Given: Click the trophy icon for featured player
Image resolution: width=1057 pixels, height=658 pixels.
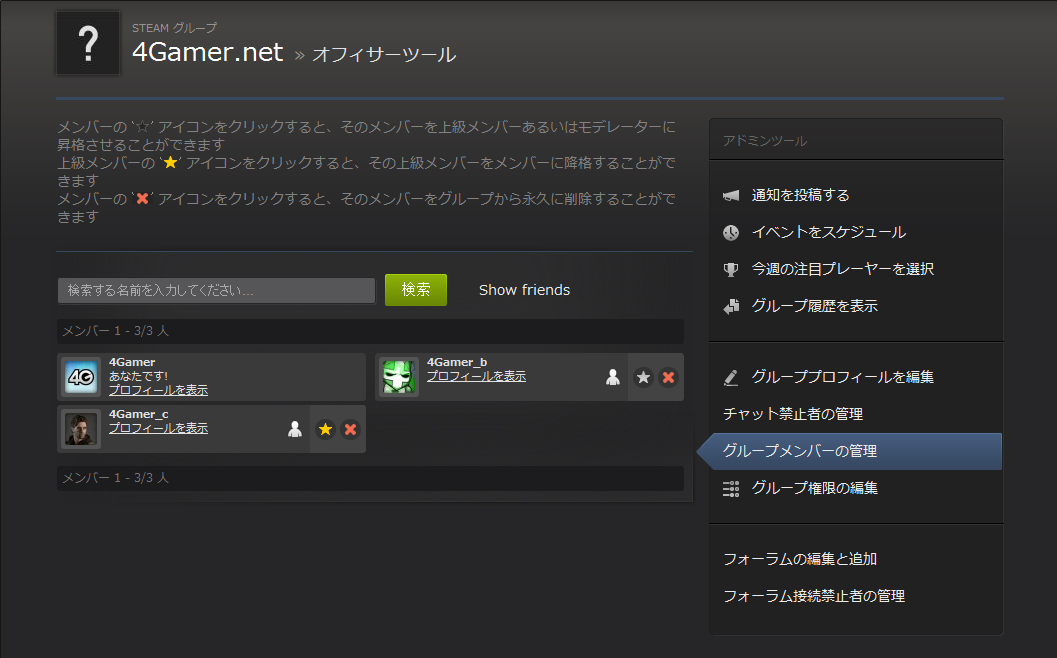Looking at the screenshot, I should coord(731,270).
